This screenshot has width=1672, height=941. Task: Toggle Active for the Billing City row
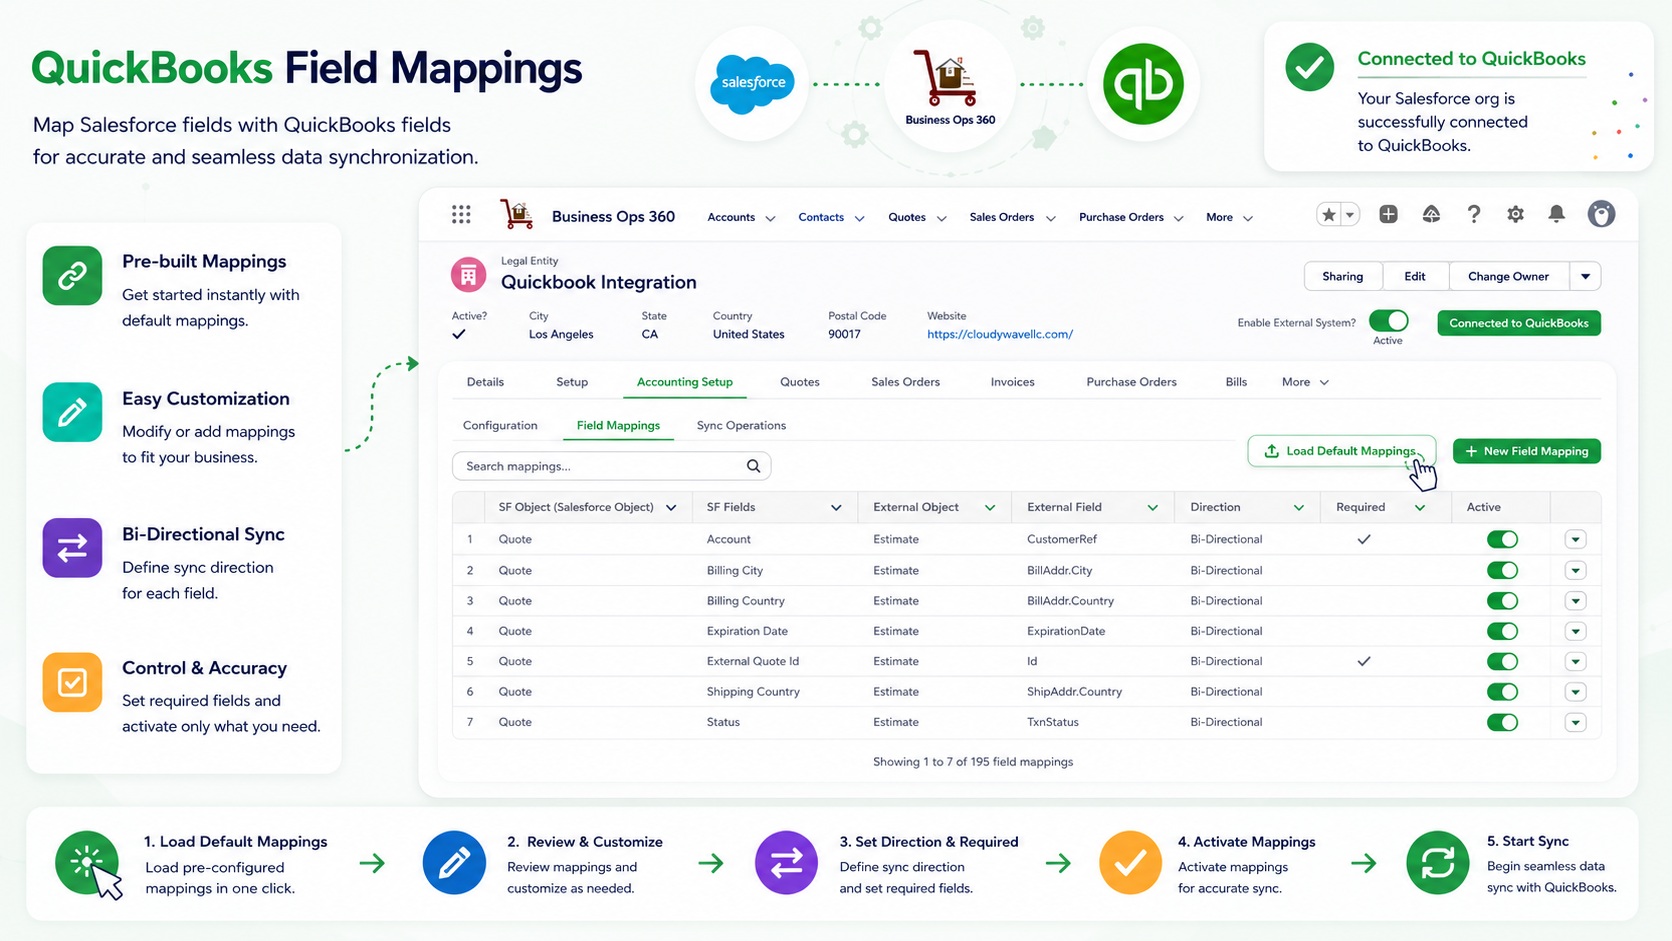1502,570
